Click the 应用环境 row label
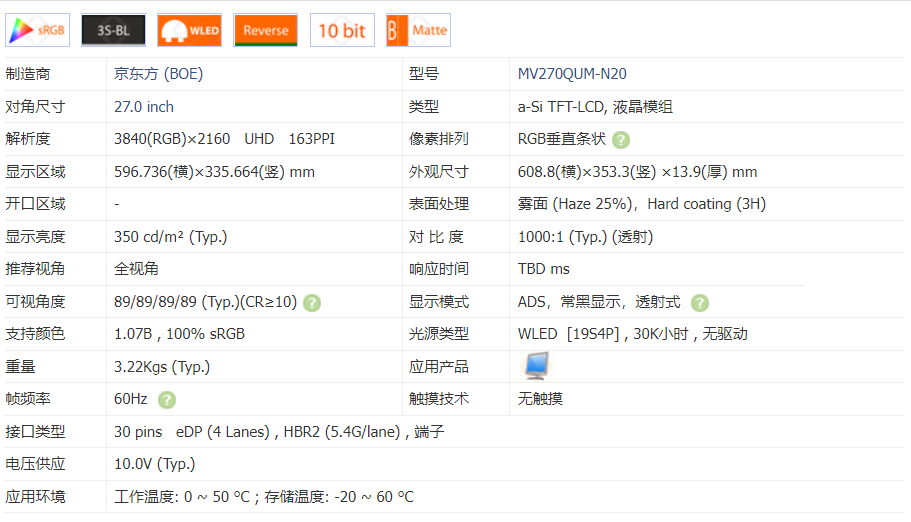Viewport: 911px width, 522px height. click(35, 497)
